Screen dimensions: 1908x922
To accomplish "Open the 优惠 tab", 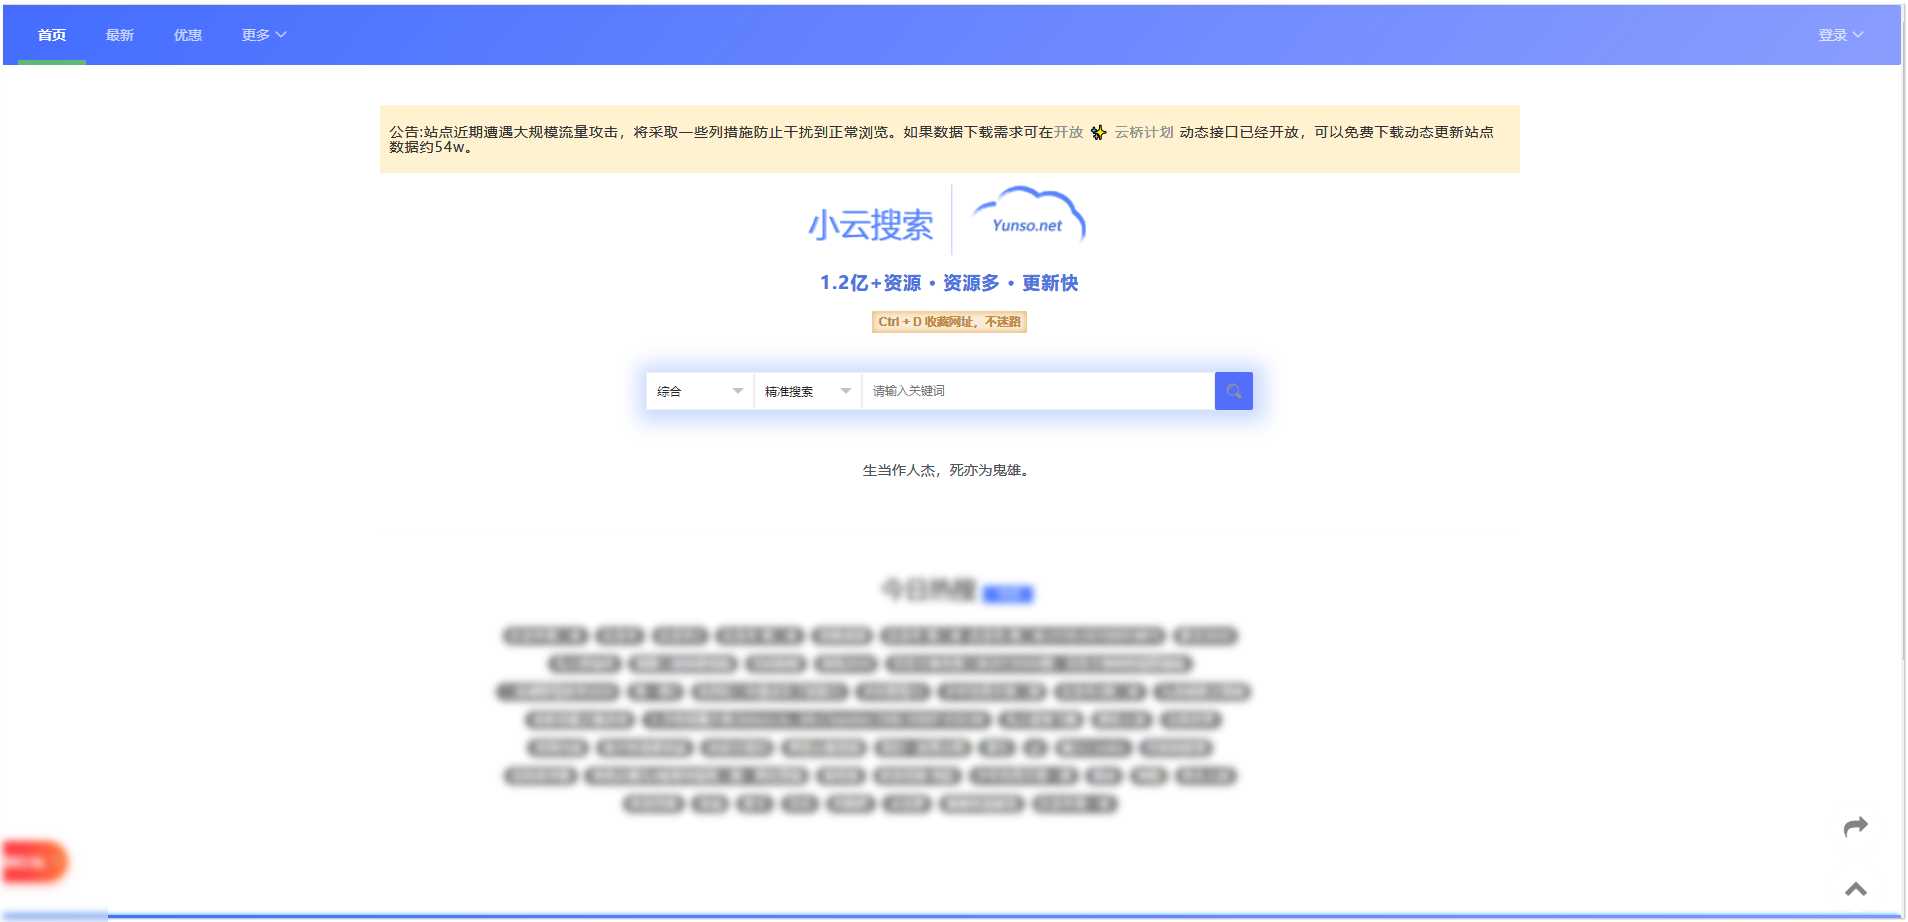I will pyautogui.click(x=188, y=35).
